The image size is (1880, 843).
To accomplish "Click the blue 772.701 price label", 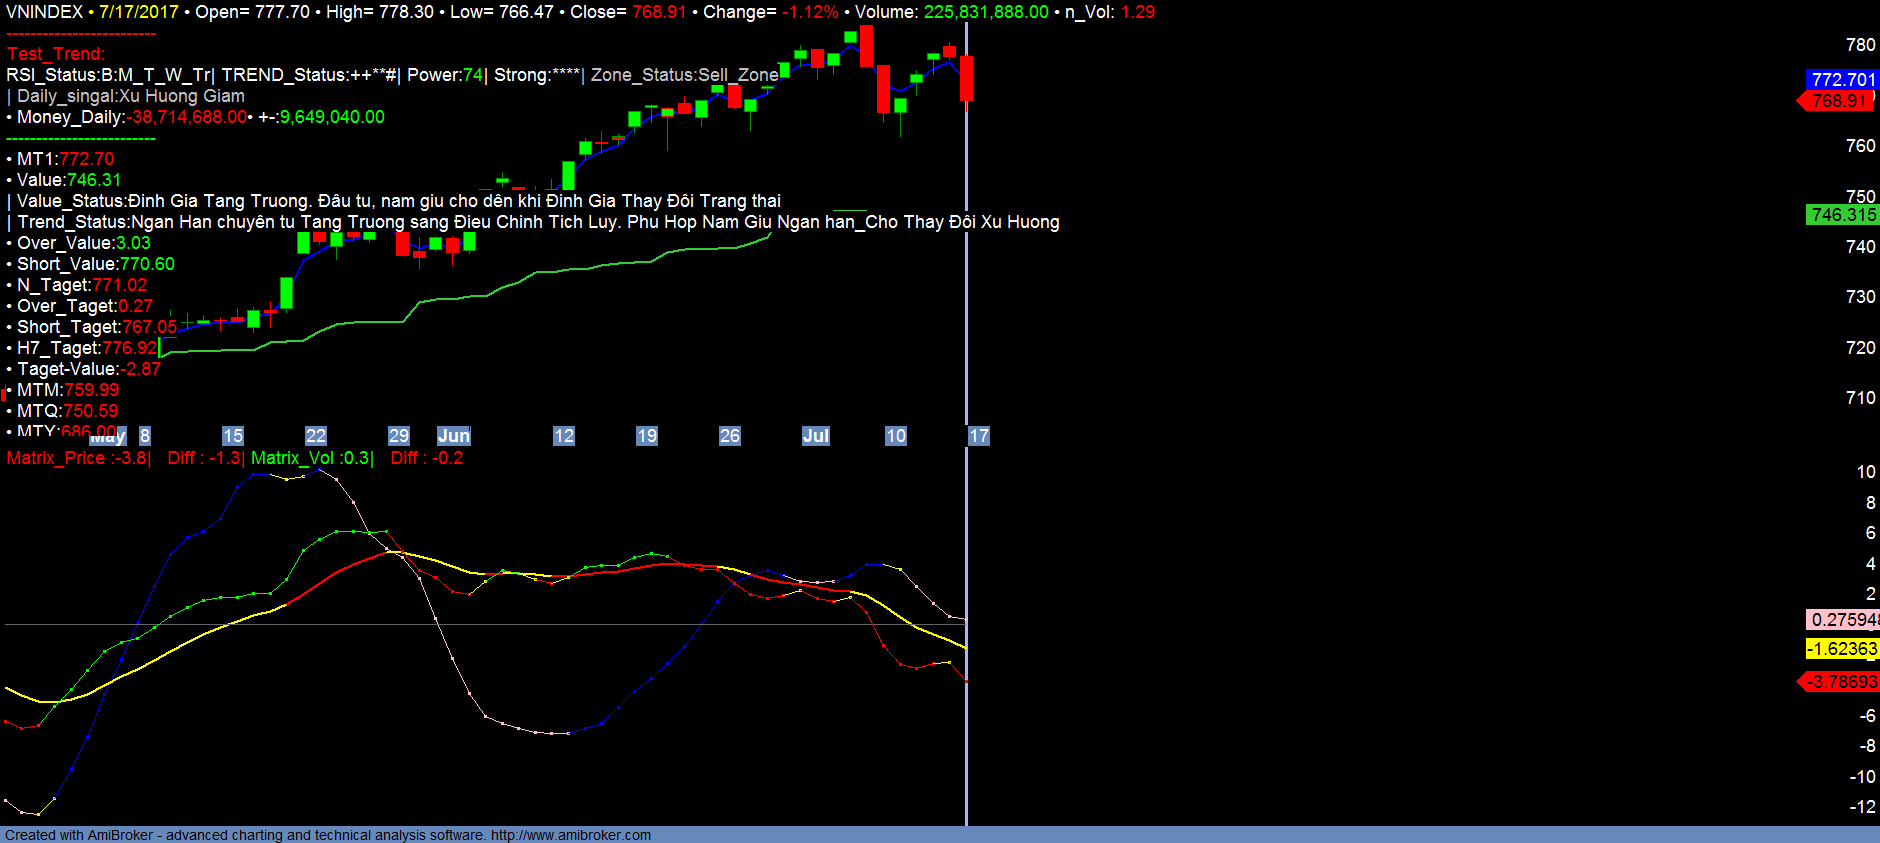I will (x=1842, y=79).
